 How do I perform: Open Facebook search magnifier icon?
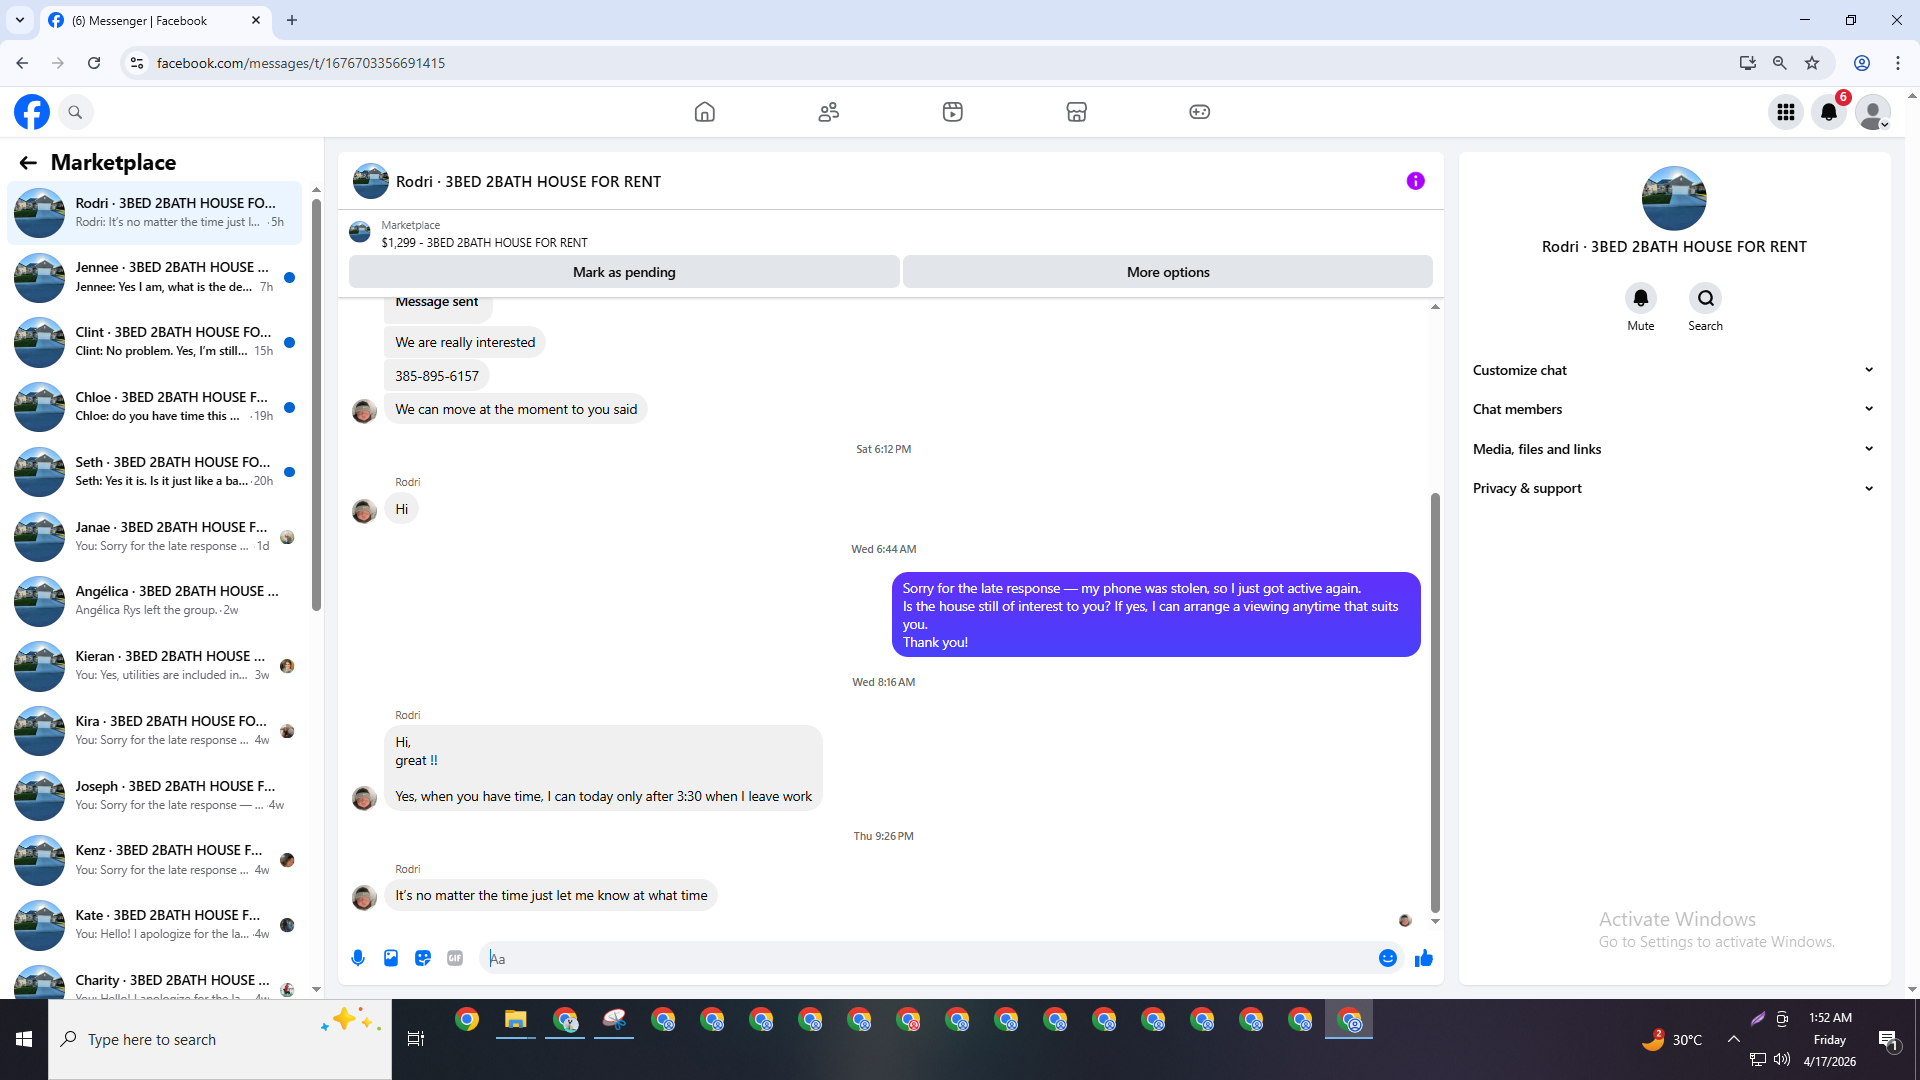[x=75, y=112]
